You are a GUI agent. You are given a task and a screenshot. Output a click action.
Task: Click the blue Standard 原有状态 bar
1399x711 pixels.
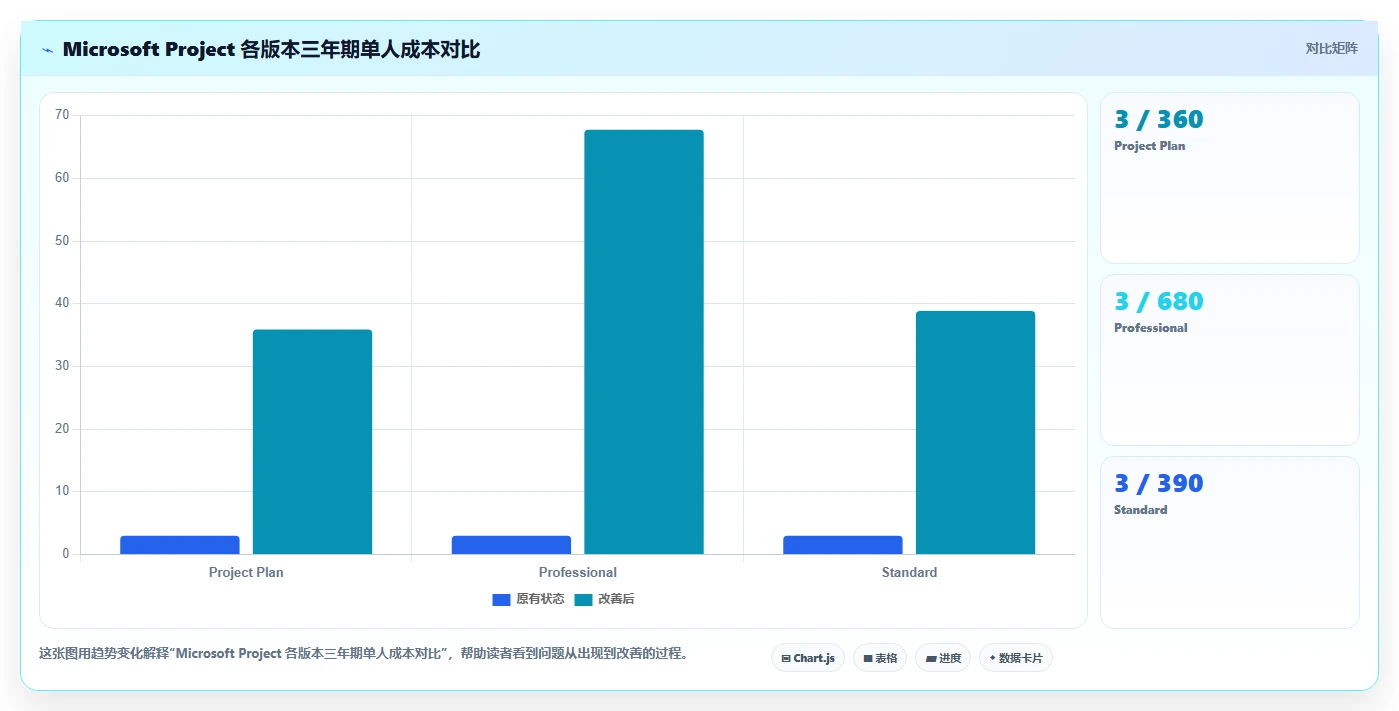pos(843,545)
